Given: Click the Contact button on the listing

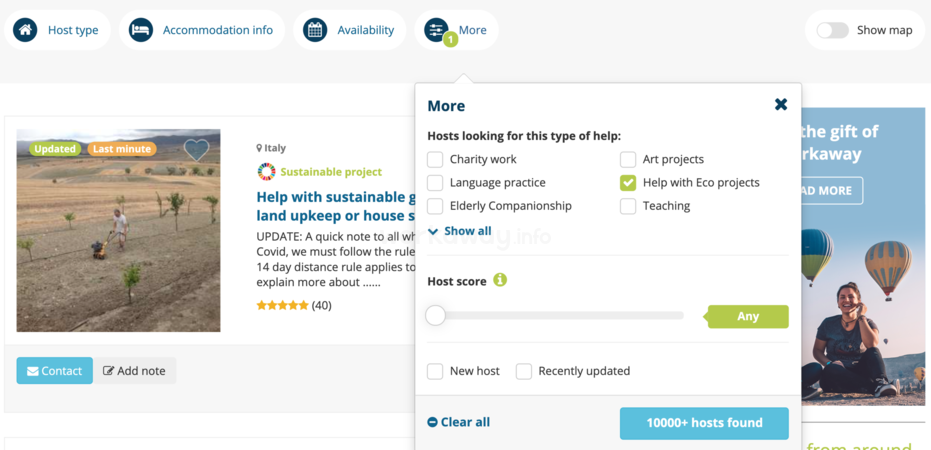Looking at the screenshot, I should pyautogui.click(x=55, y=371).
